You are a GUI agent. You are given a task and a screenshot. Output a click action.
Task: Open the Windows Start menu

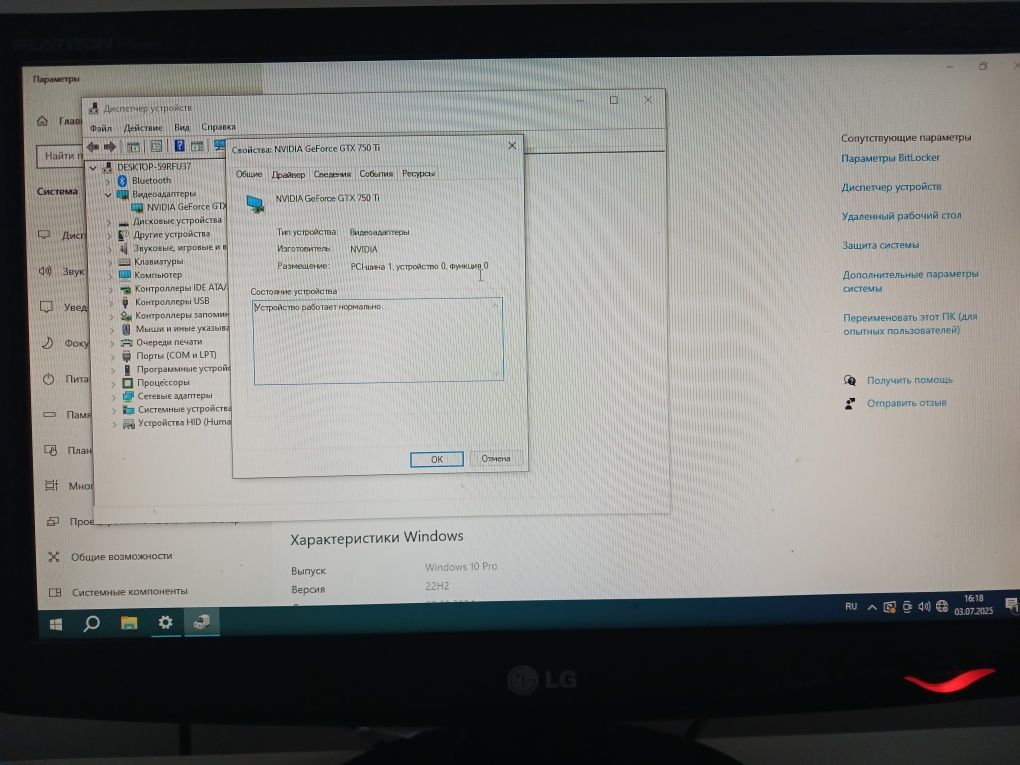pos(56,624)
